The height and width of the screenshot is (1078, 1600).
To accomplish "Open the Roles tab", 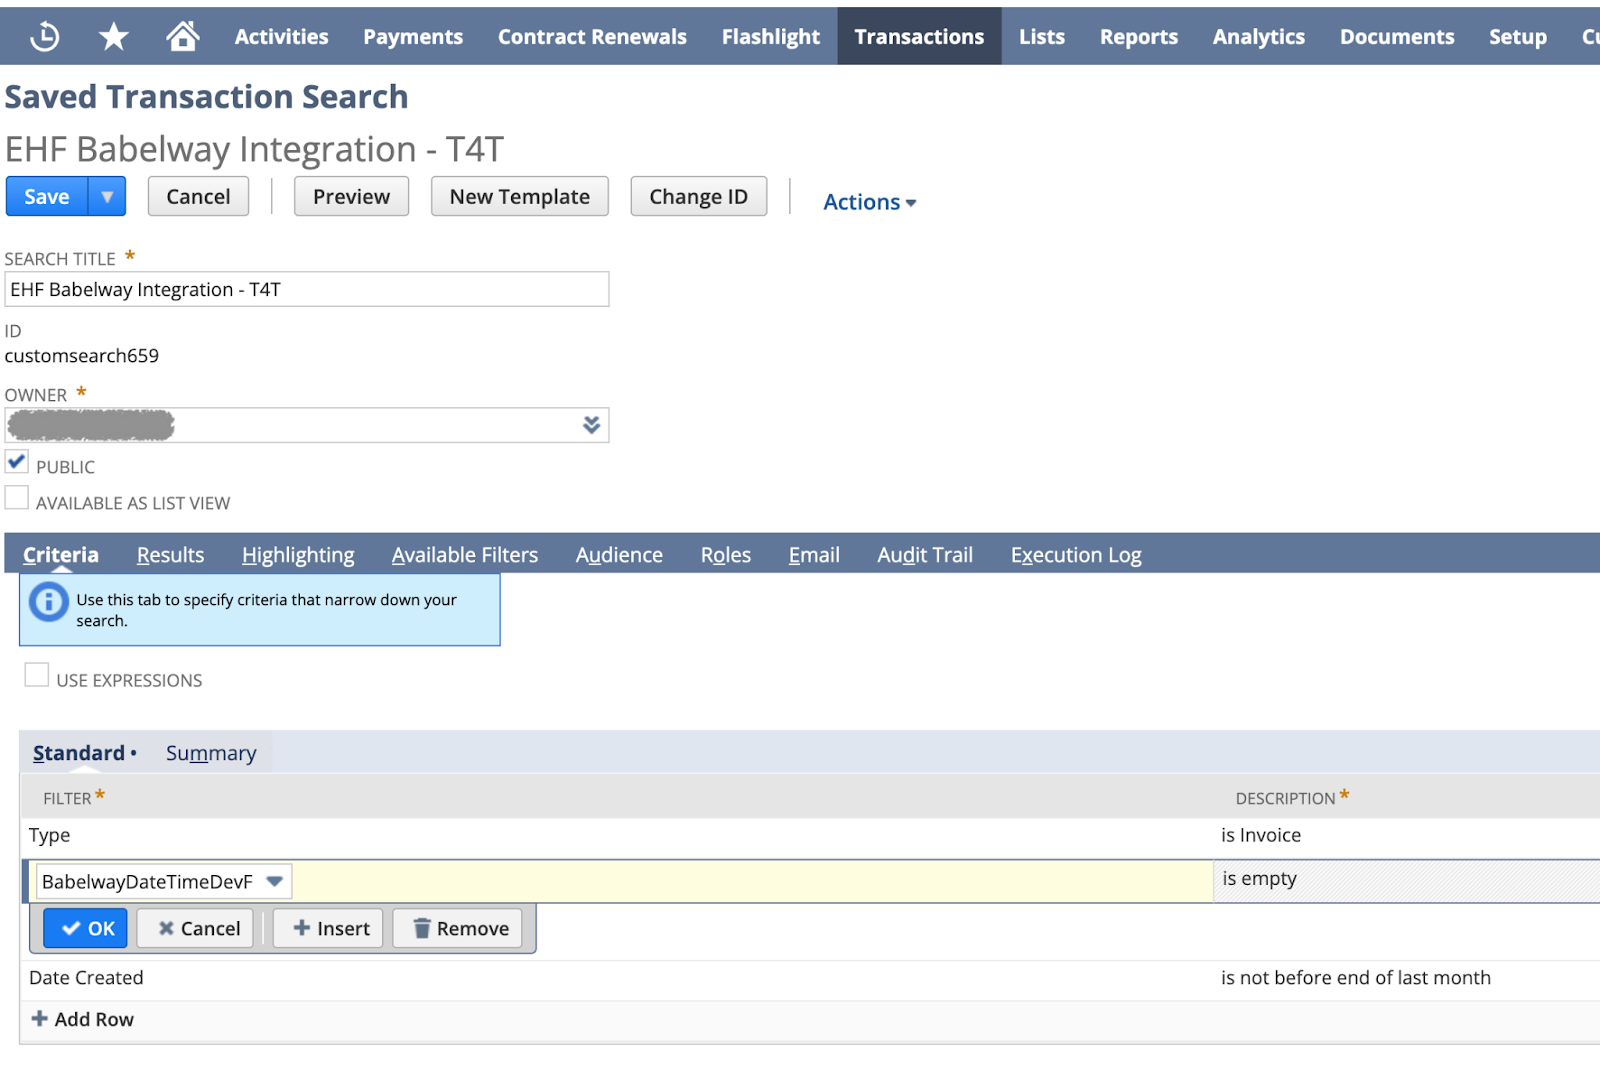I will pyautogui.click(x=726, y=555).
